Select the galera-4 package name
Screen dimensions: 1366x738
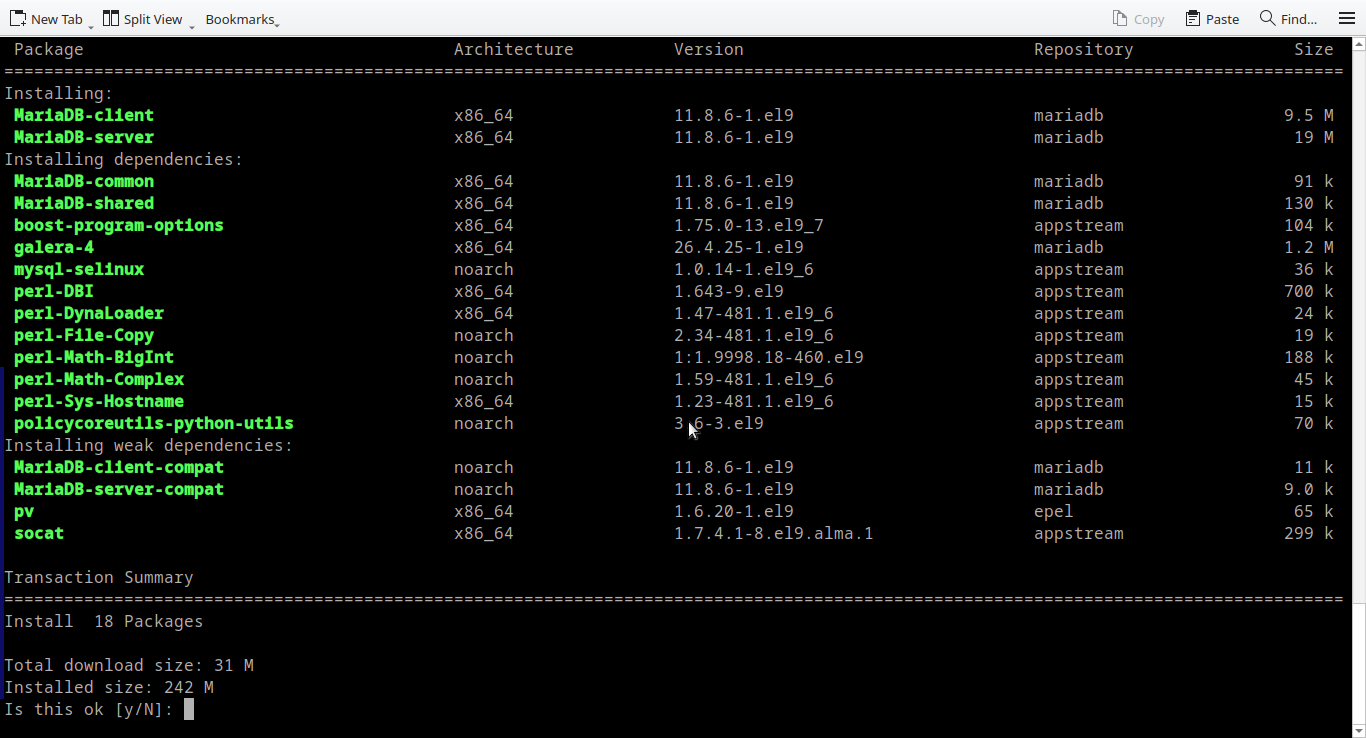54,247
